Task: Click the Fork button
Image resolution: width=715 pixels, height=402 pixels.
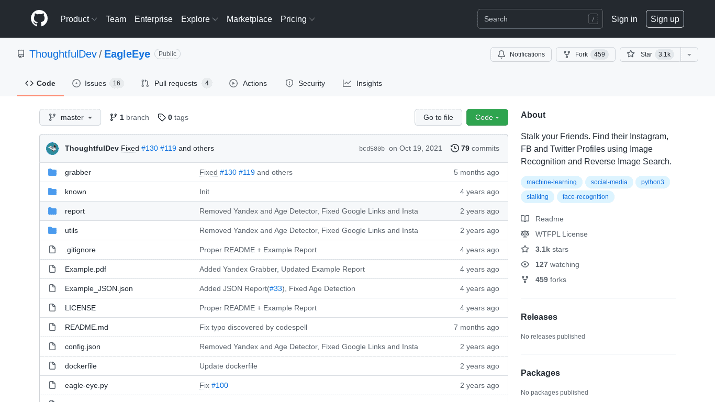Action: pos(585,54)
